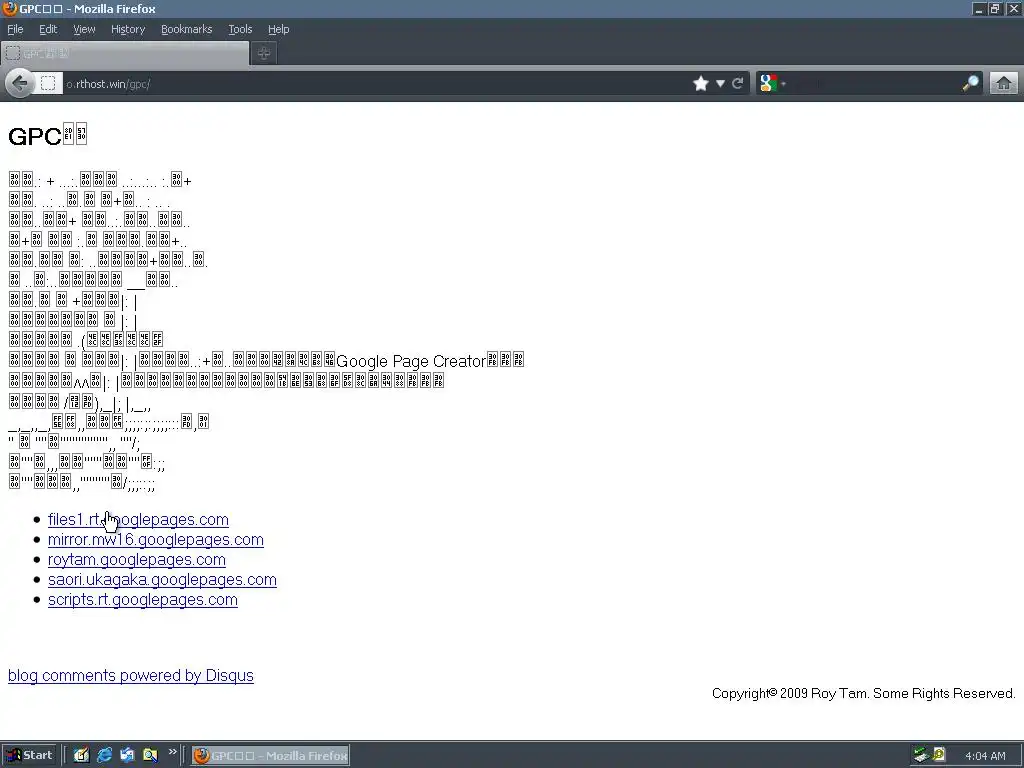Viewport: 1024px width, 768px height.
Task: Open the Bookmarks menu
Action: point(186,29)
